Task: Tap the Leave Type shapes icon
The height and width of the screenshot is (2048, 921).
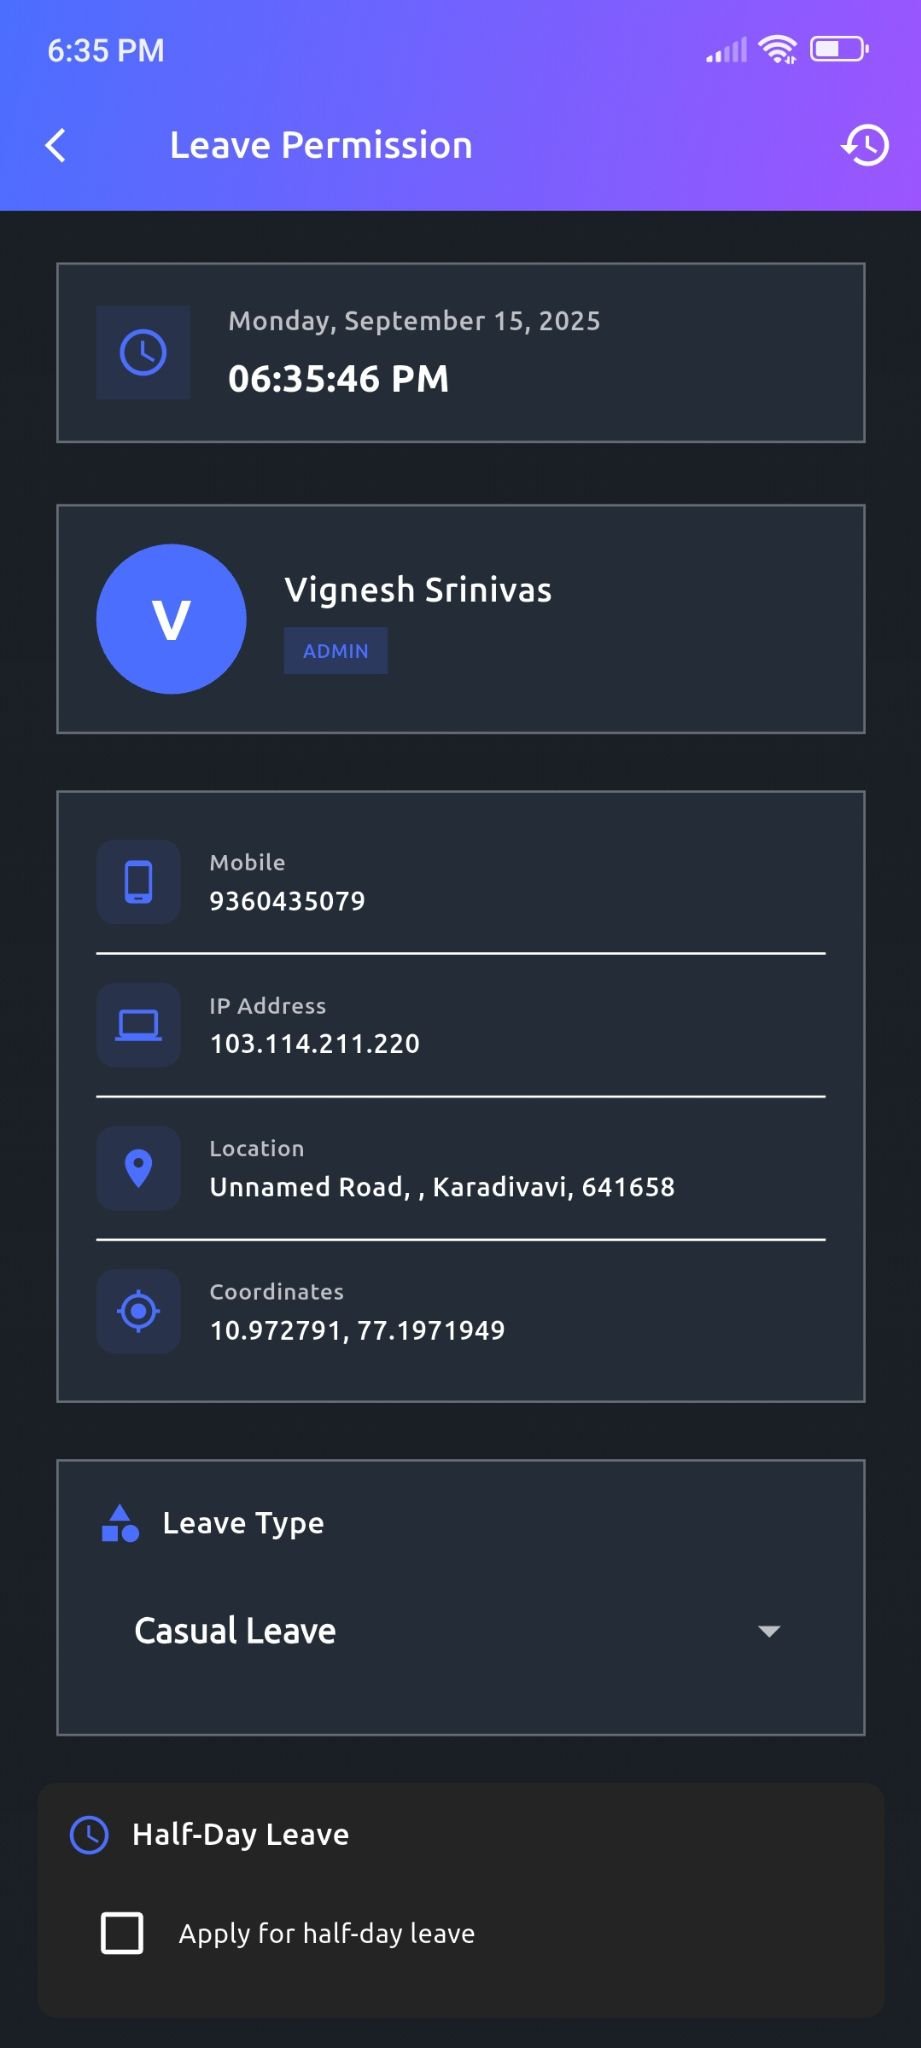Action: 120,1523
